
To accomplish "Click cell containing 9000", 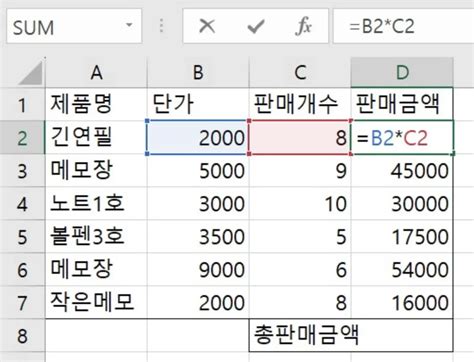I will coord(198,269).
